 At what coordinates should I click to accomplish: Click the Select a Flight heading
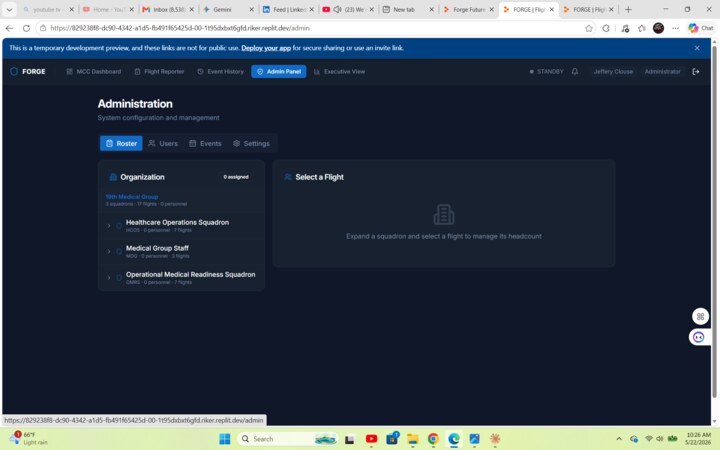coord(319,177)
